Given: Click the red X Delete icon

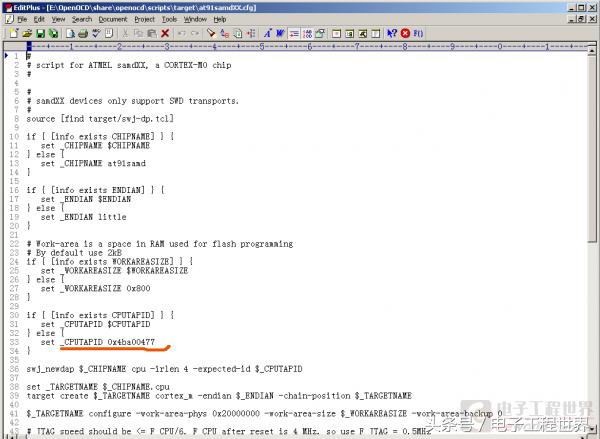Looking at the screenshot, I should (165, 33).
